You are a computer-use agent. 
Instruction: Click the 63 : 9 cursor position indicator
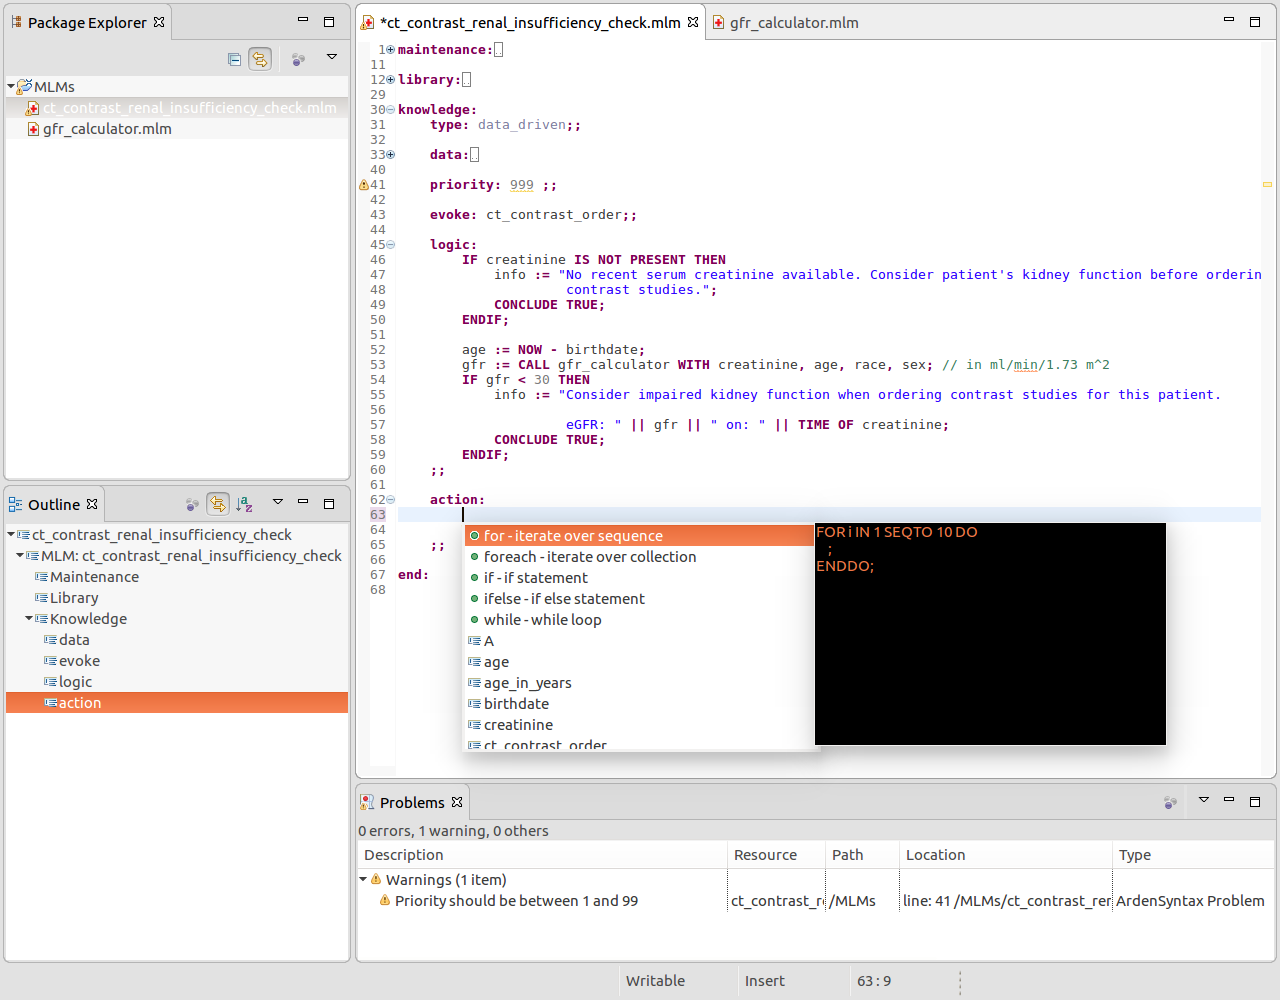(874, 981)
